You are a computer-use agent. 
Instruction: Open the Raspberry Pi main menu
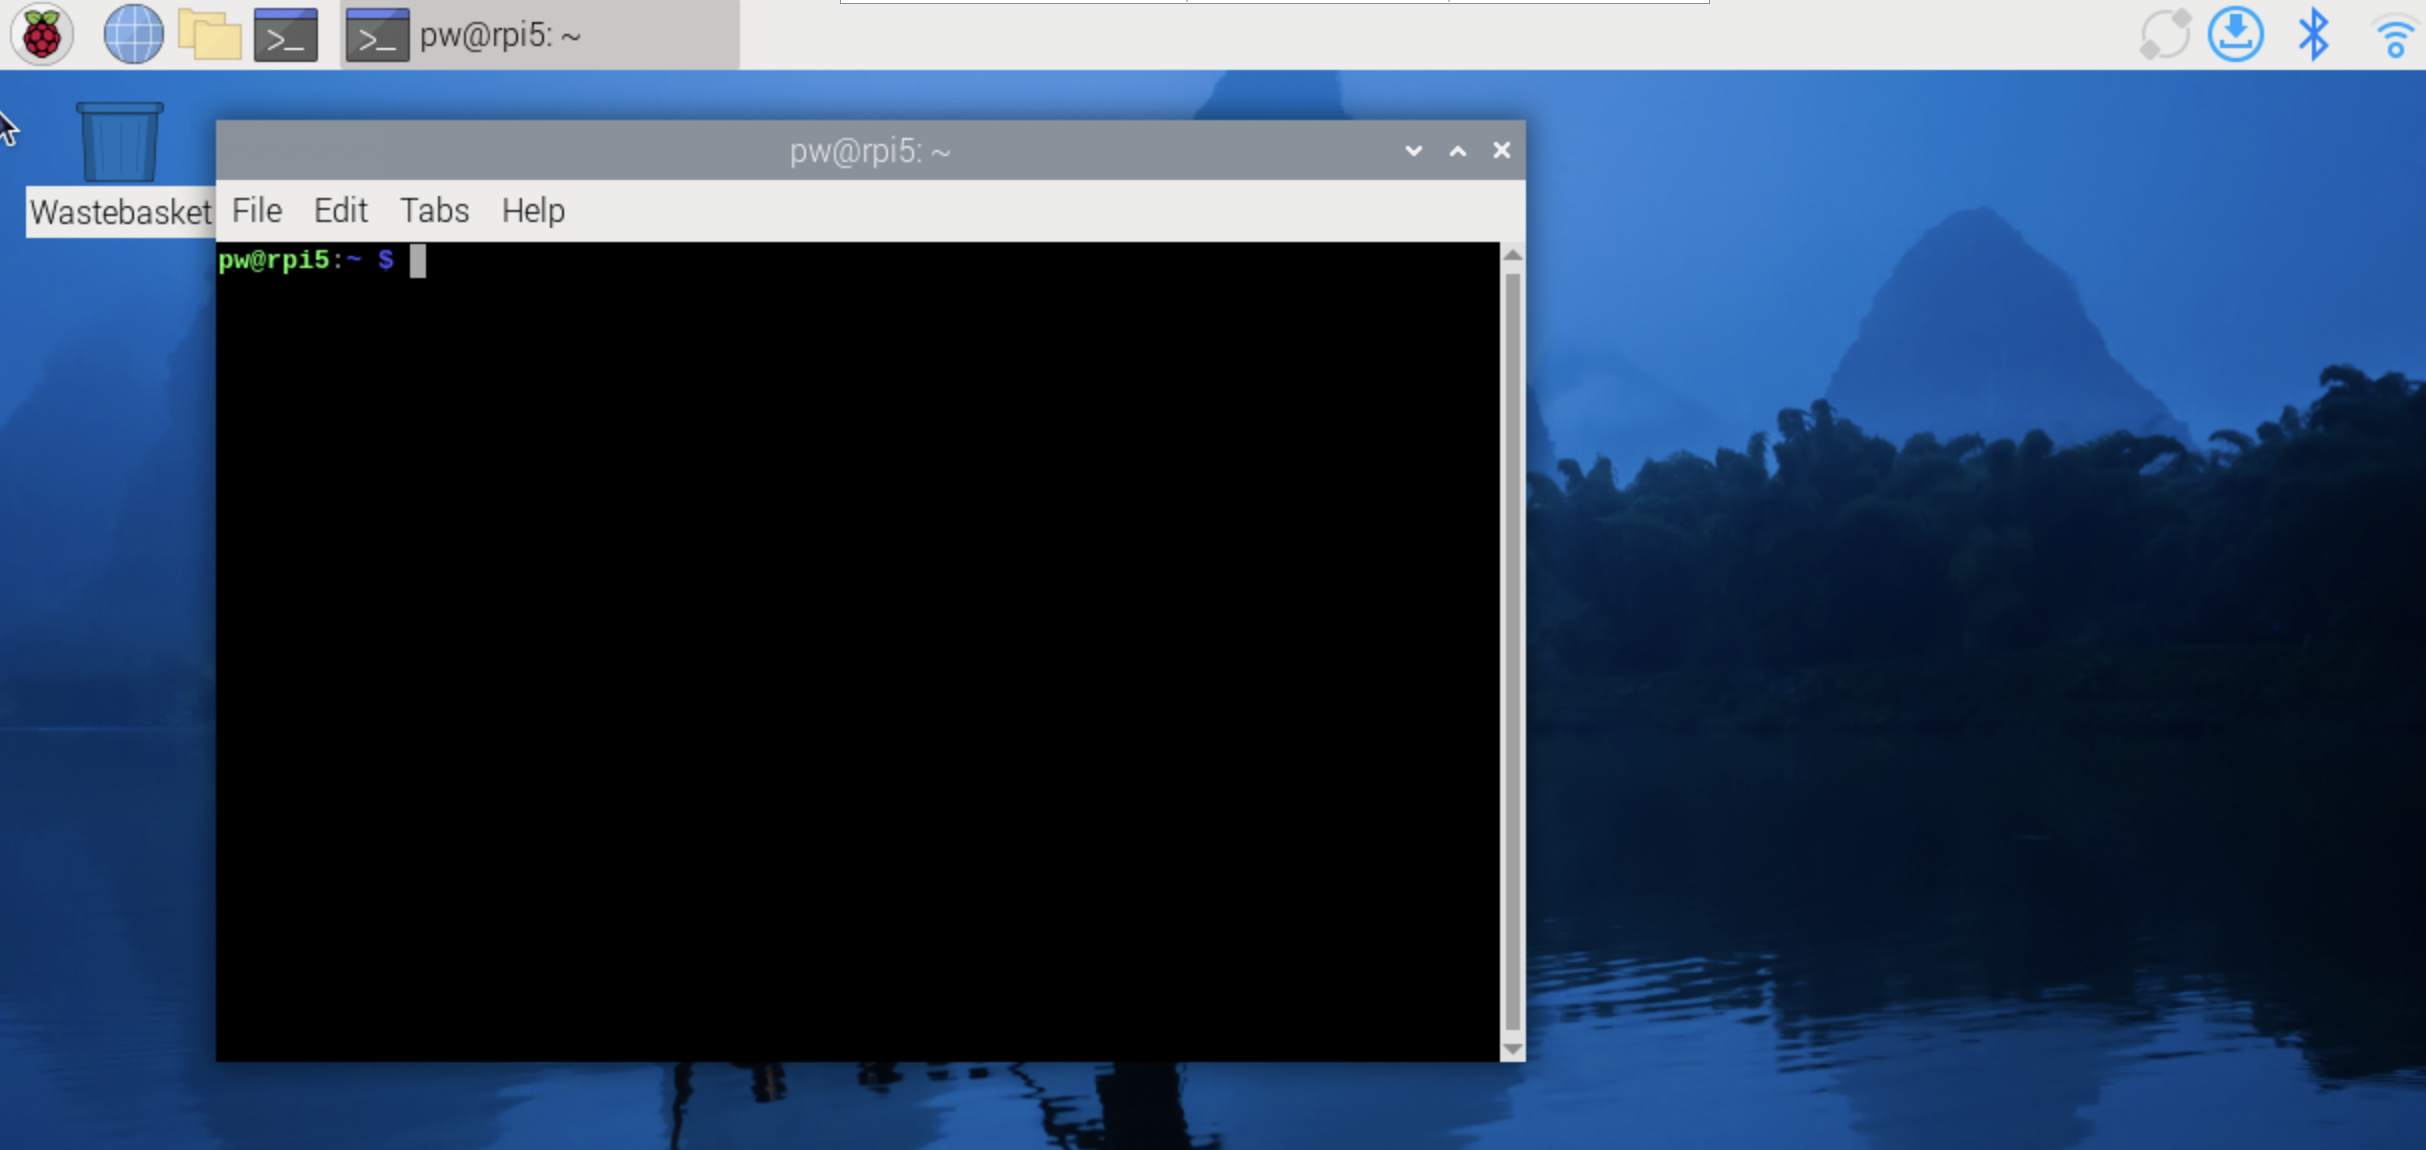point(41,35)
